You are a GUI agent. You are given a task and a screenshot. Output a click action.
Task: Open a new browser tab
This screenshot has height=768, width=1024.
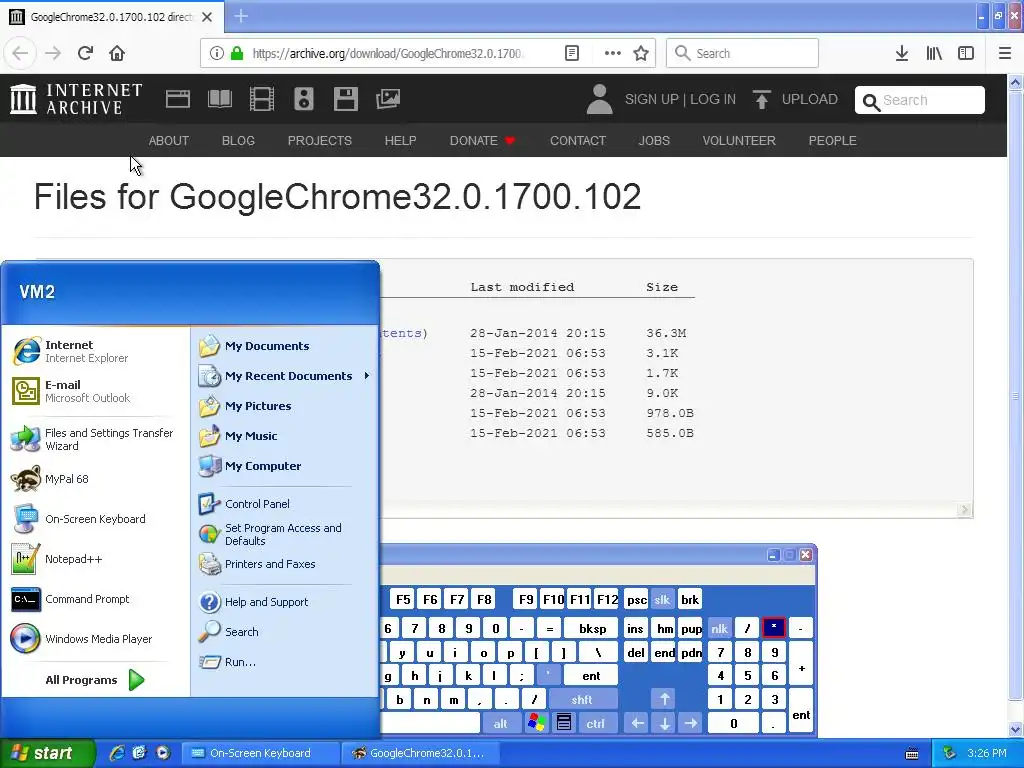click(241, 16)
